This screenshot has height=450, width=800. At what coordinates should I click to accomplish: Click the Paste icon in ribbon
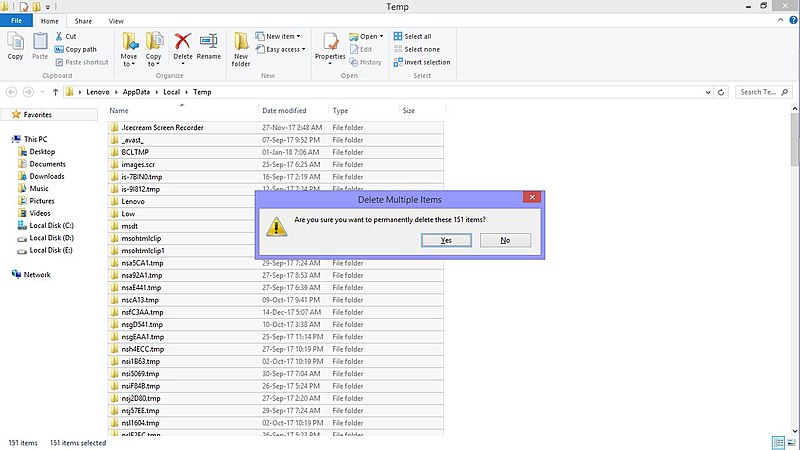pyautogui.click(x=40, y=46)
